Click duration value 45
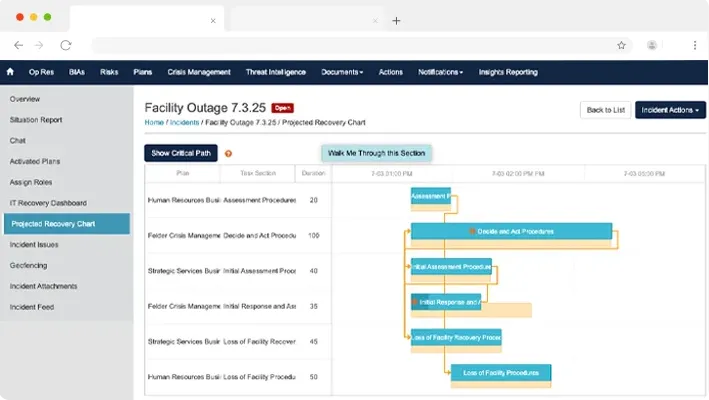 tap(313, 341)
